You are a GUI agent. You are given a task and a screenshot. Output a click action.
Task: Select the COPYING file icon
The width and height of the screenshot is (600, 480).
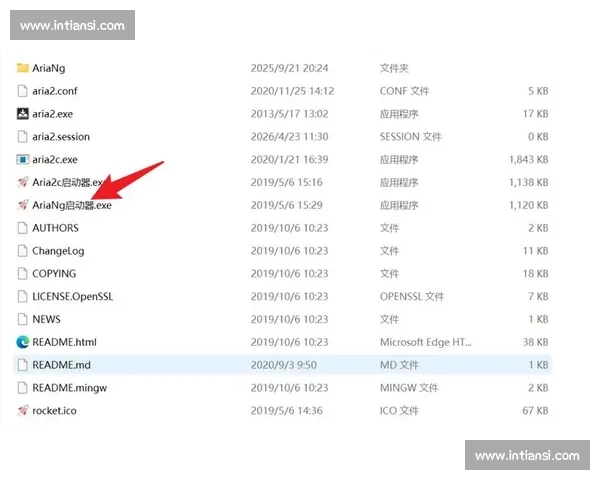pyautogui.click(x=23, y=274)
